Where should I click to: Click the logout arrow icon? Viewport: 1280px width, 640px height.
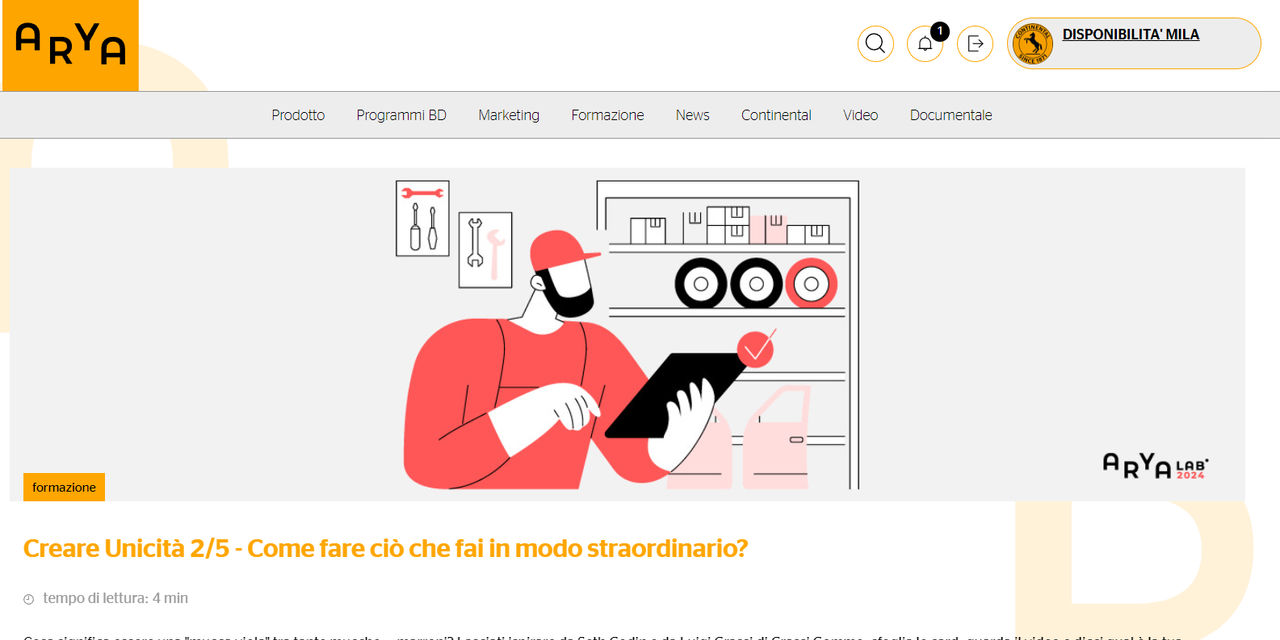(x=975, y=44)
